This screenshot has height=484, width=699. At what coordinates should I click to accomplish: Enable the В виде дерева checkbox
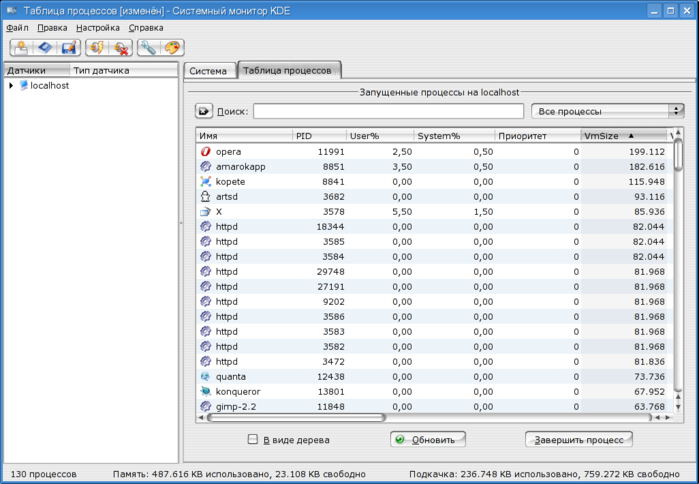tap(253, 439)
